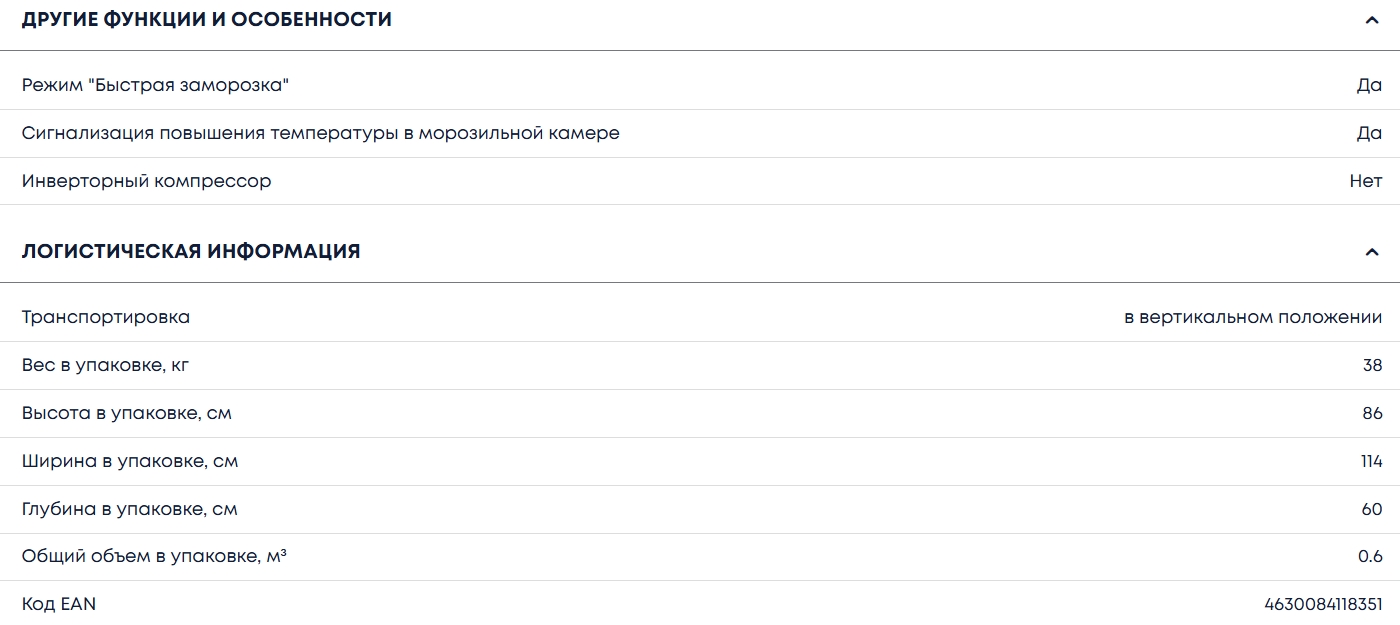
Task: Click the "Ширина в упаковке, см" label
Action: [x=130, y=461]
